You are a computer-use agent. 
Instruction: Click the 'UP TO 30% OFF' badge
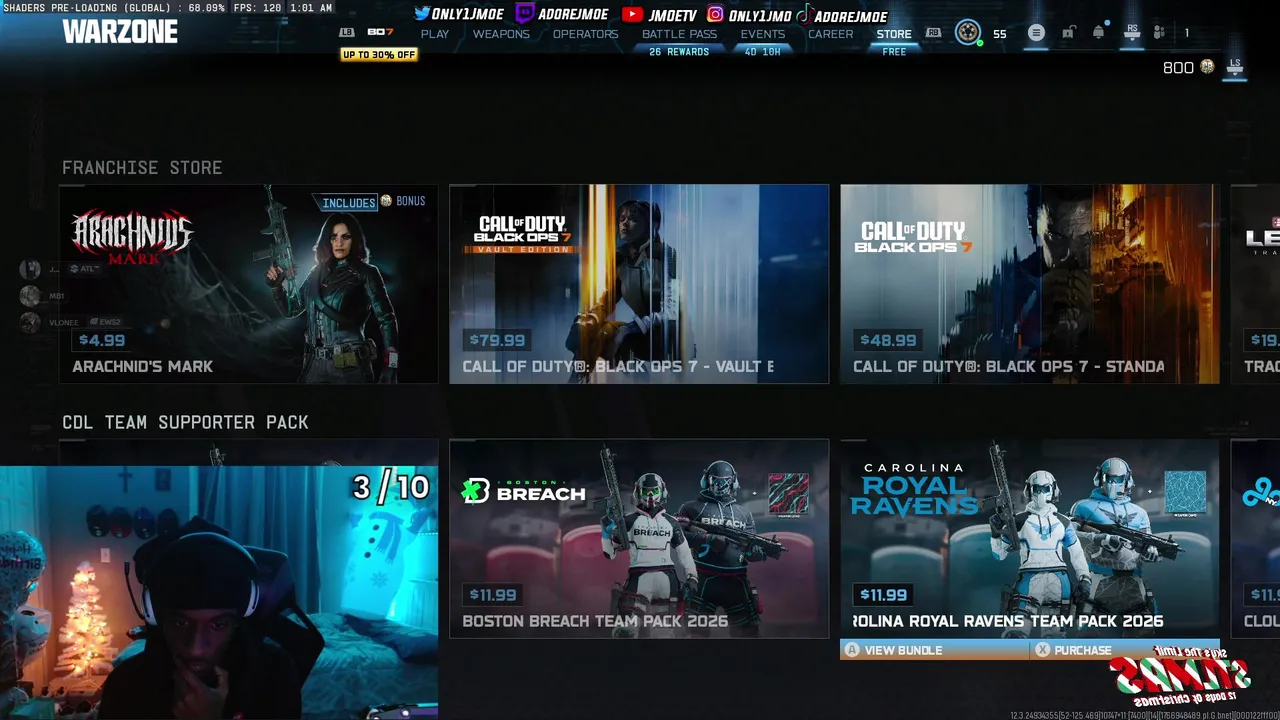379,55
